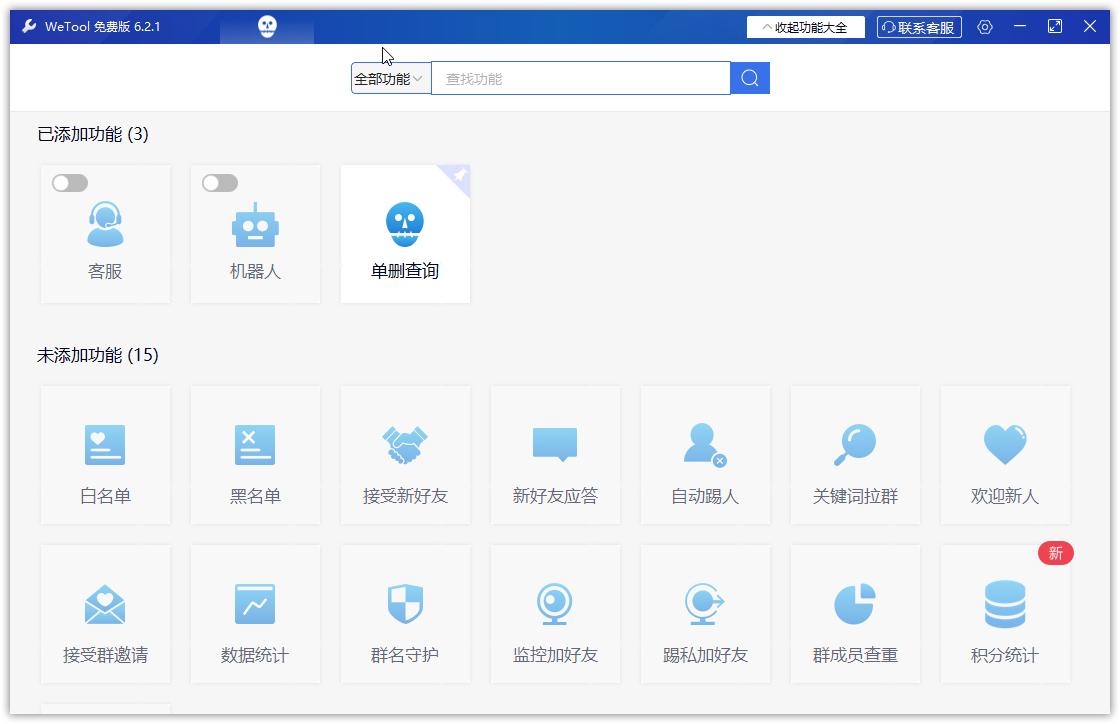Click the 联系客服 support button
Viewport: 1120px width, 724px height.
[x=917, y=27]
